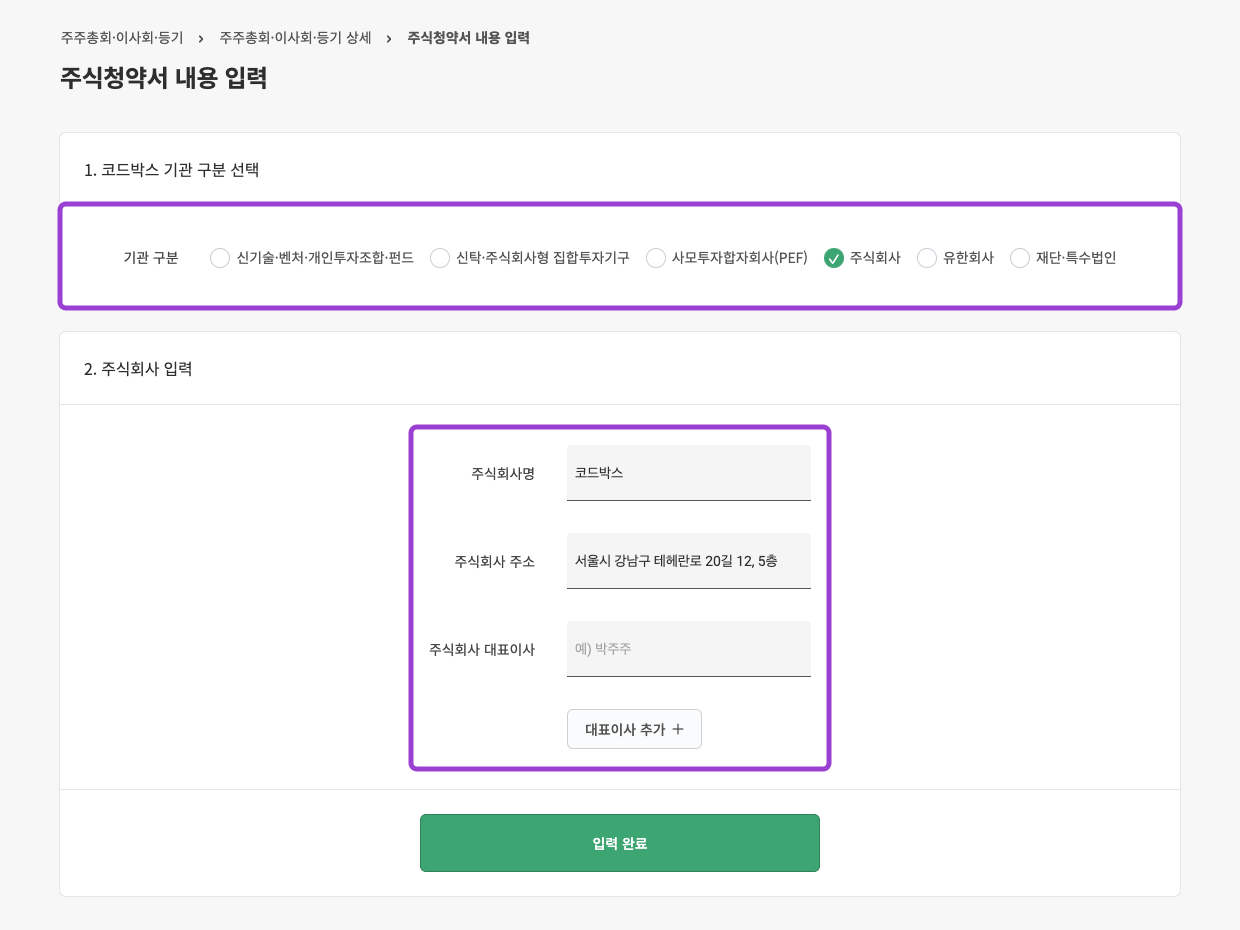Click the first breadcrumb separator chevron
The height and width of the screenshot is (930, 1240).
pos(202,37)
